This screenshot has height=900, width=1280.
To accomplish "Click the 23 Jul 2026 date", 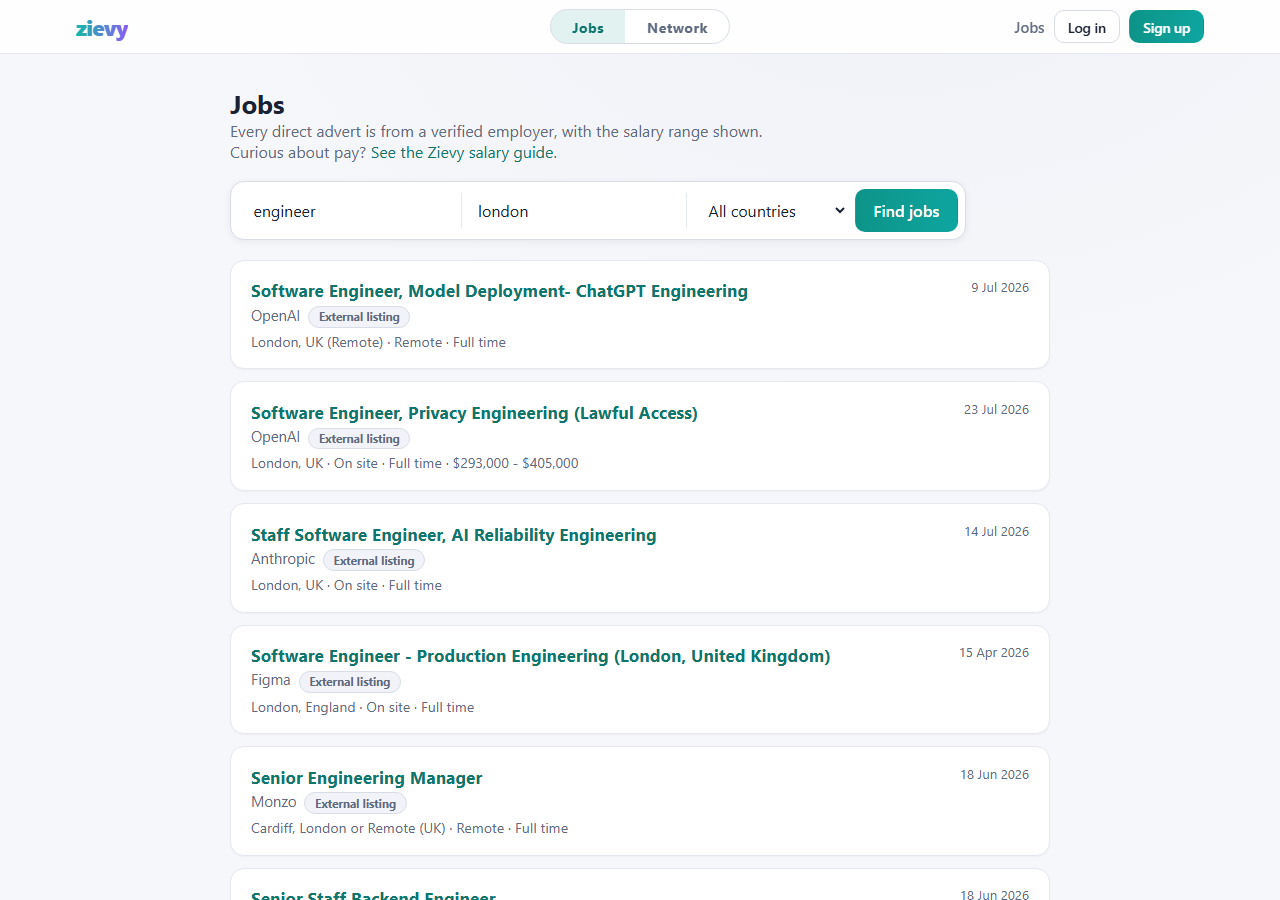I will pos(996,410).
